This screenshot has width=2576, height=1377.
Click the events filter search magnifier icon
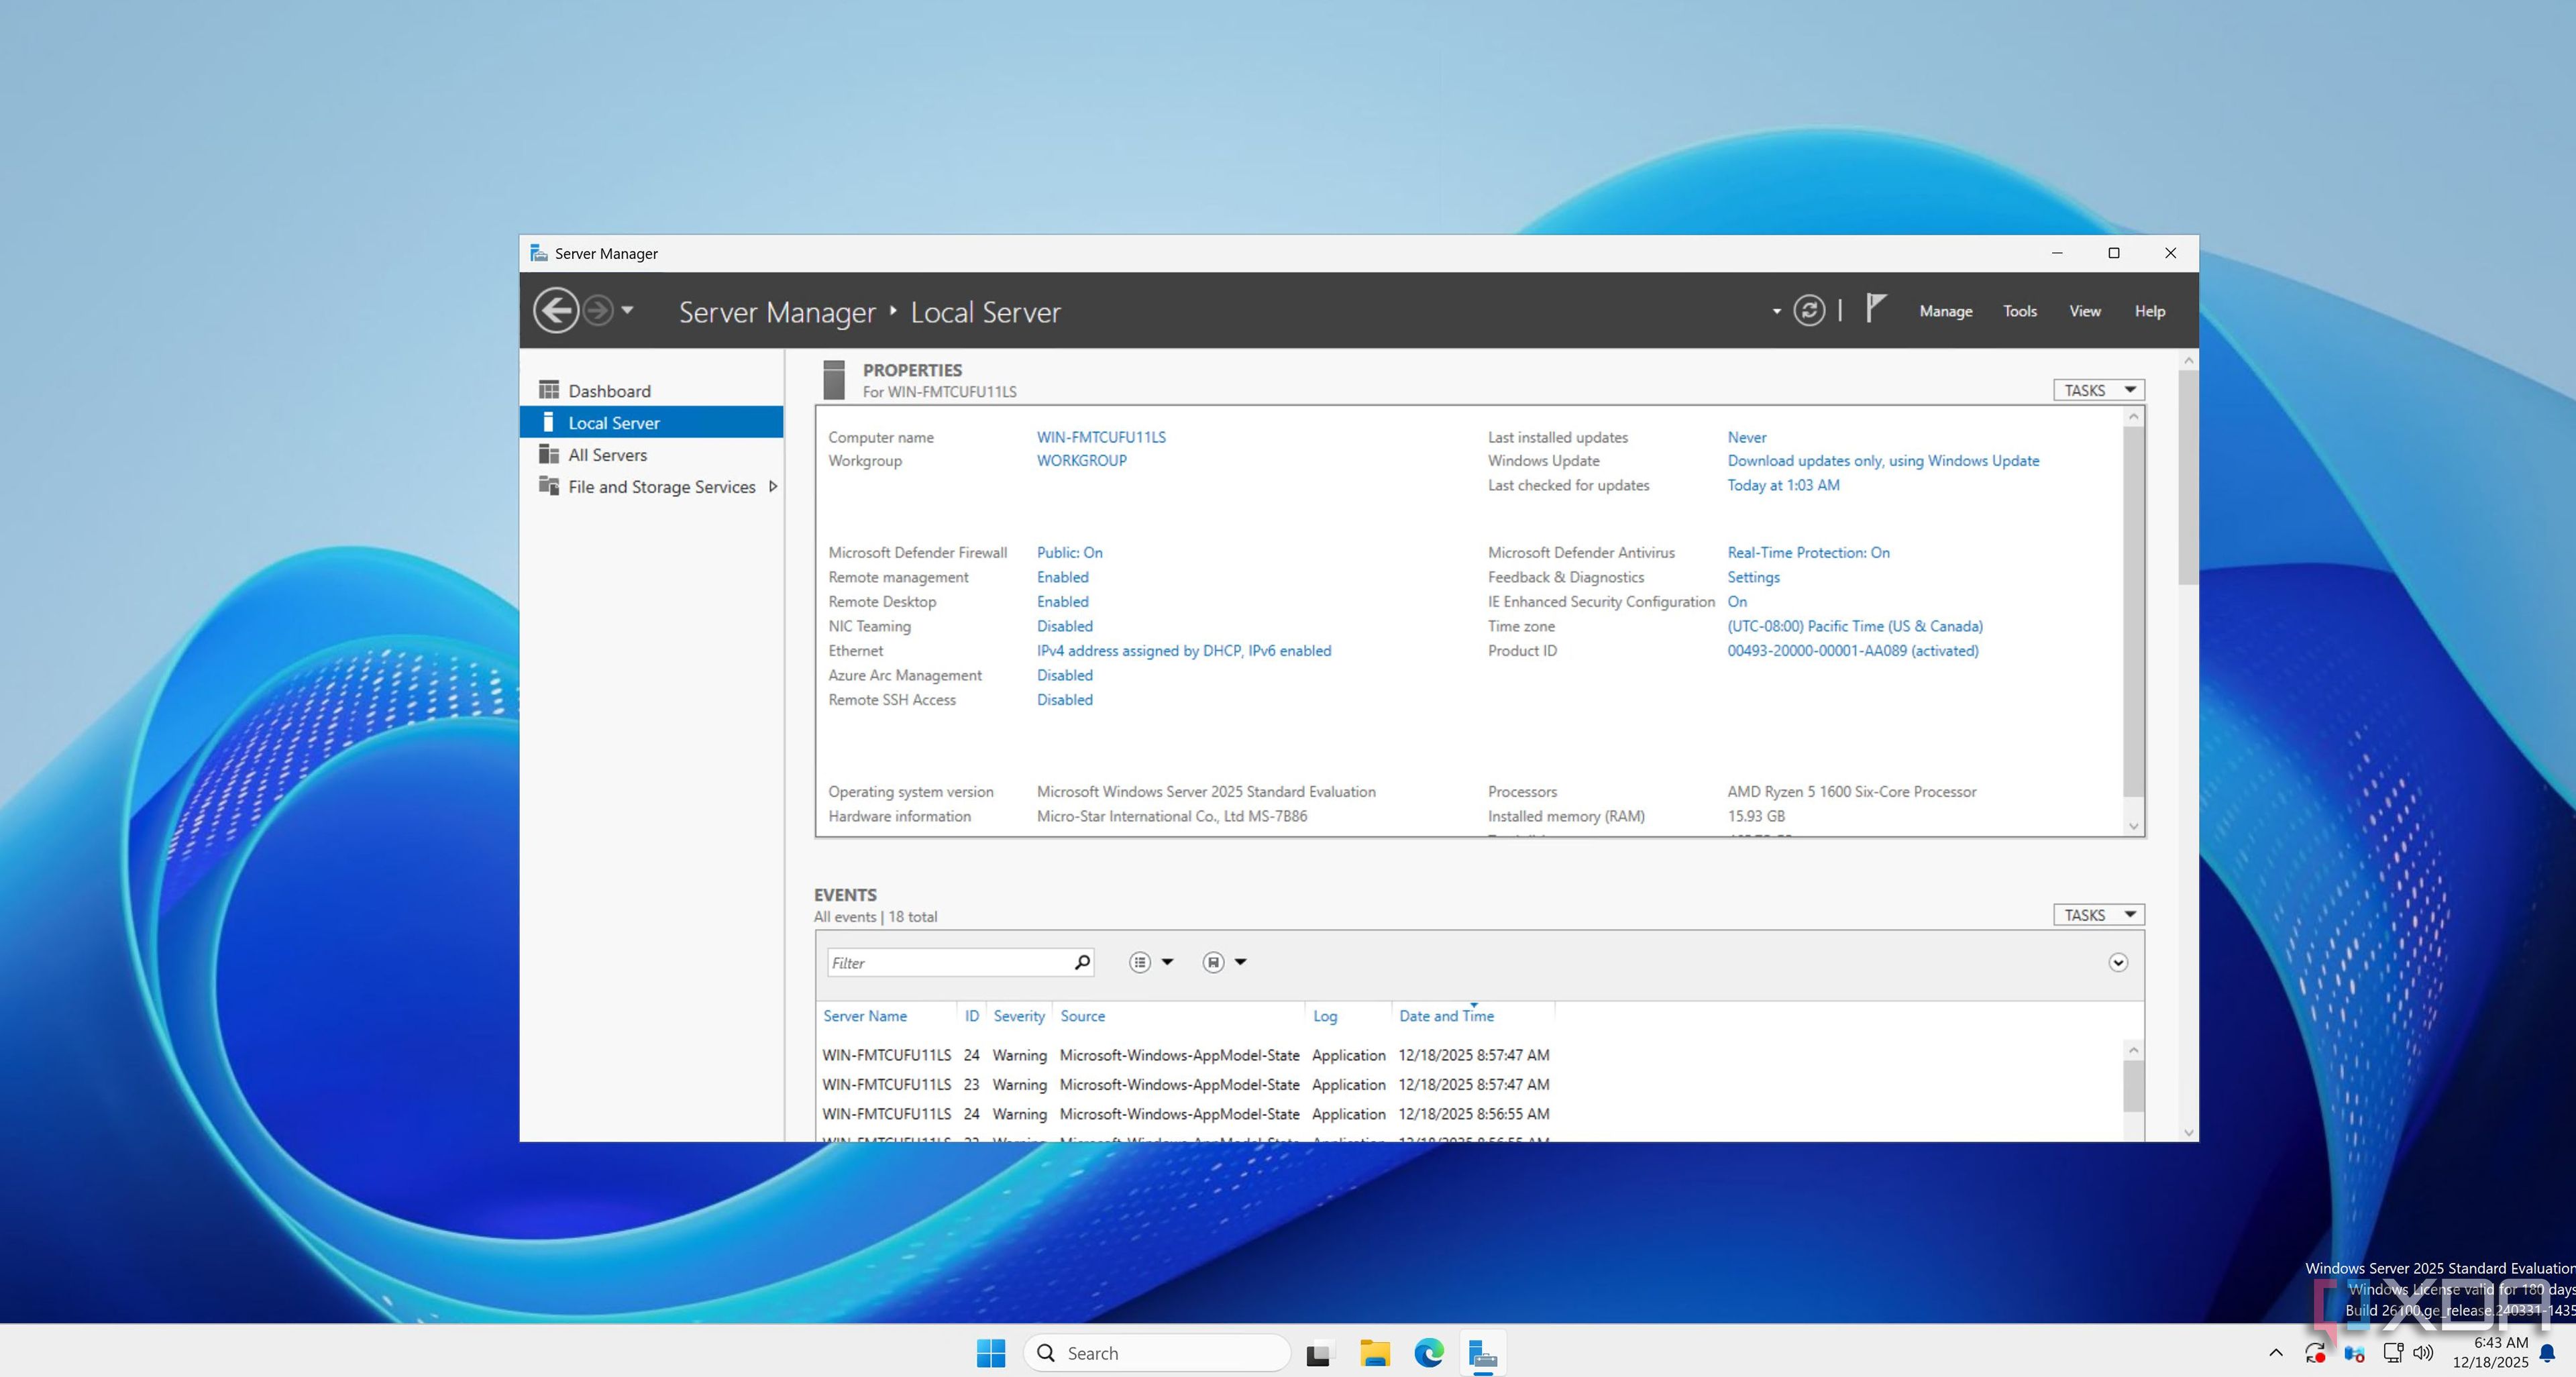click(x=1081, y=962)
